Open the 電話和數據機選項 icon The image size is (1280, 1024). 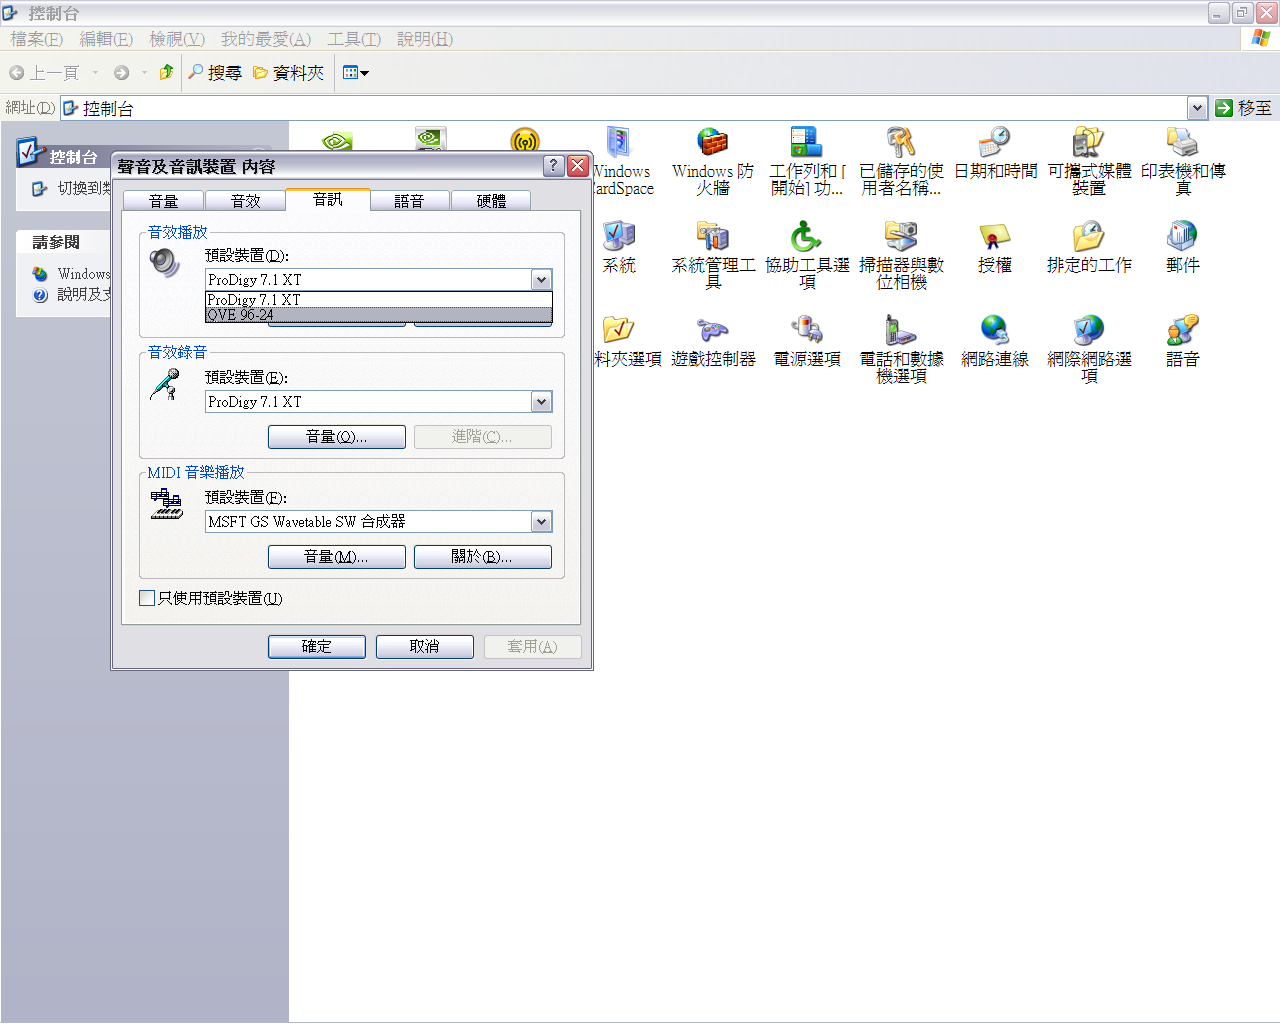click(x=901, y=348)
